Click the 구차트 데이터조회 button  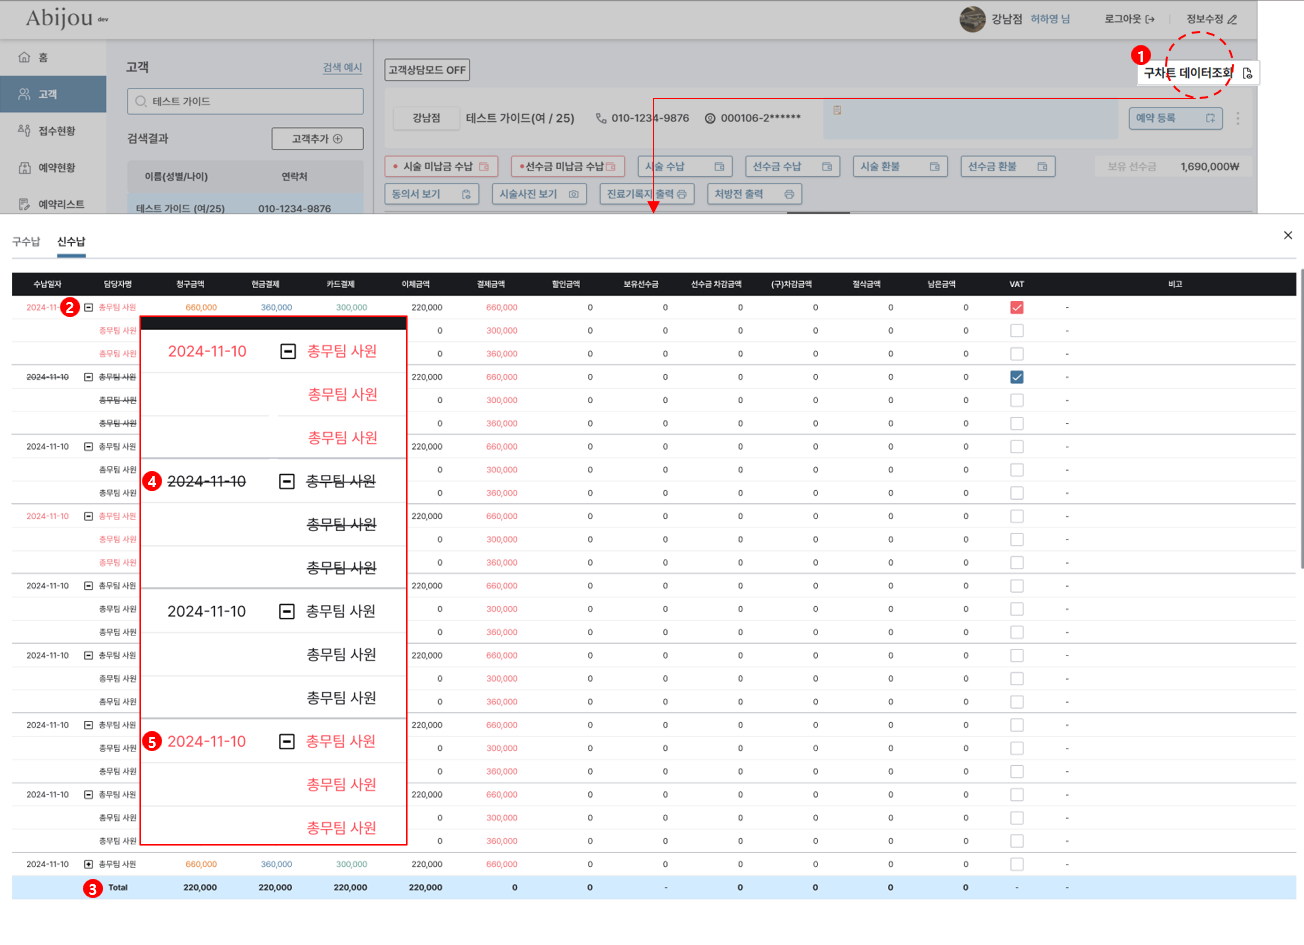[x=1197, y=73]
